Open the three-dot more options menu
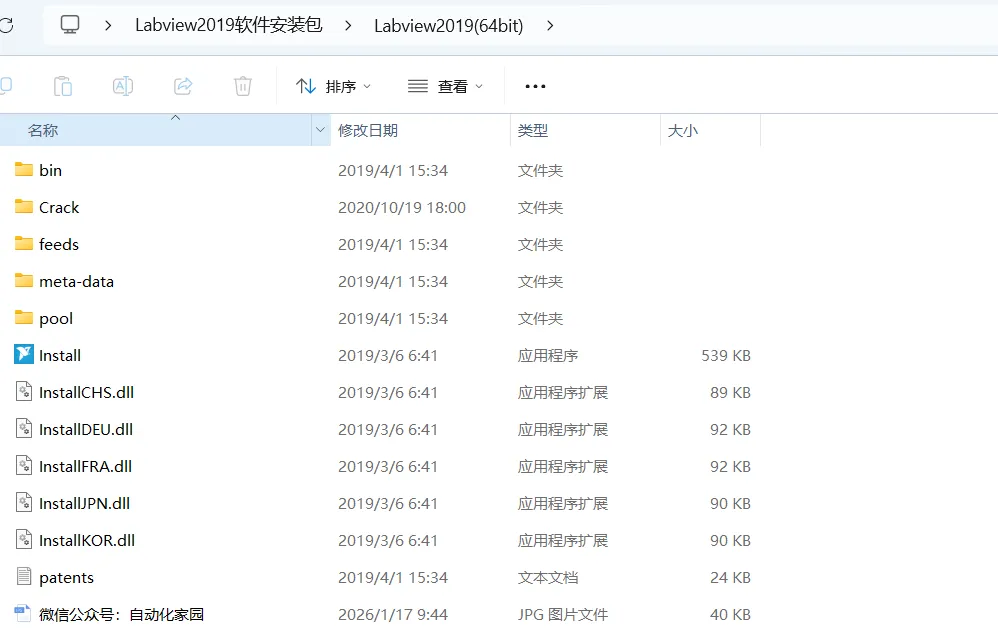The image size is (998, 633). [x=535, y=86]
